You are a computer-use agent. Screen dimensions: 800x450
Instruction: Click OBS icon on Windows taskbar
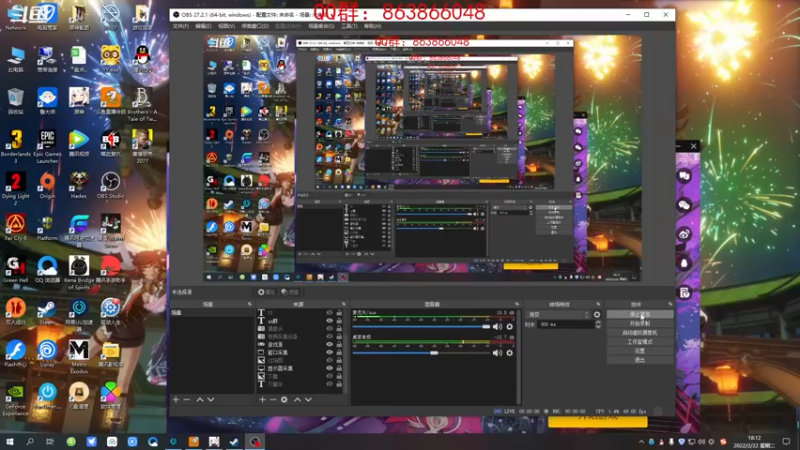255,441
